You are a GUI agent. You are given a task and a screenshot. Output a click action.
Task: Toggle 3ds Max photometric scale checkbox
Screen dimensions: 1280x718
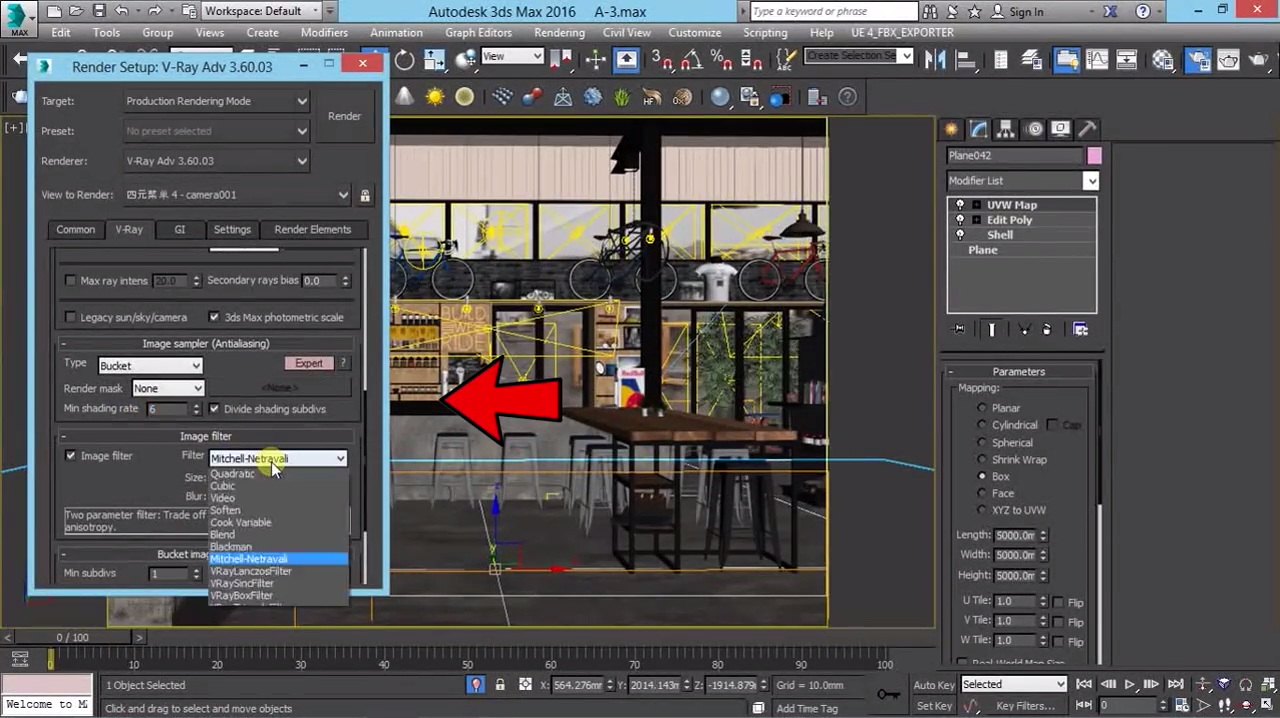point(214,317)
